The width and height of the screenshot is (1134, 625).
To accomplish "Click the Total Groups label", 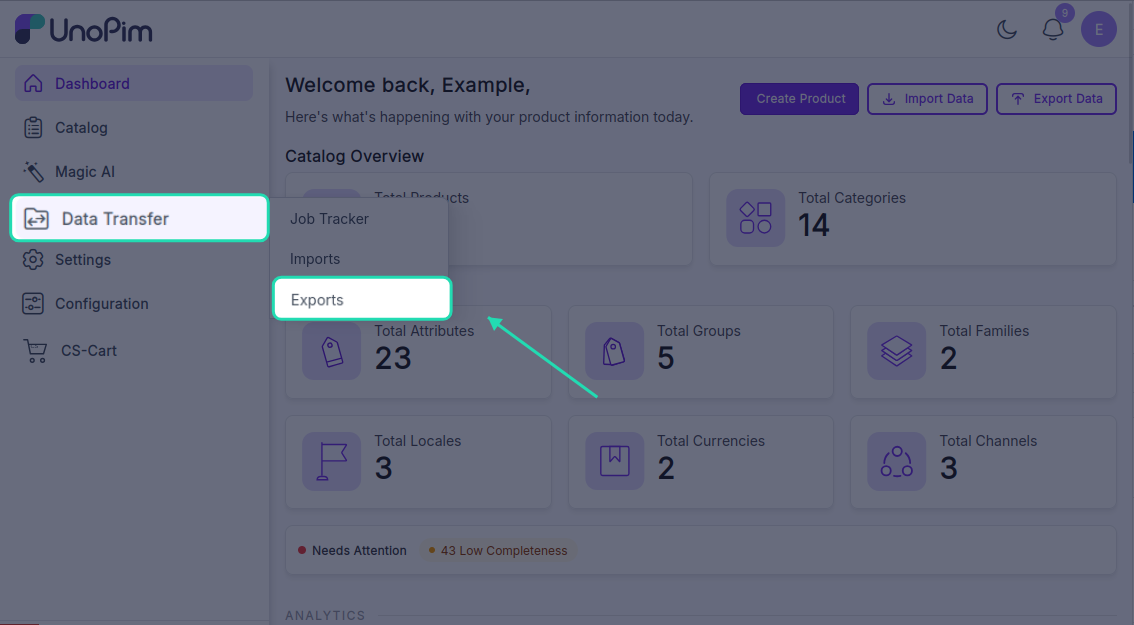I will pos(699,331).
